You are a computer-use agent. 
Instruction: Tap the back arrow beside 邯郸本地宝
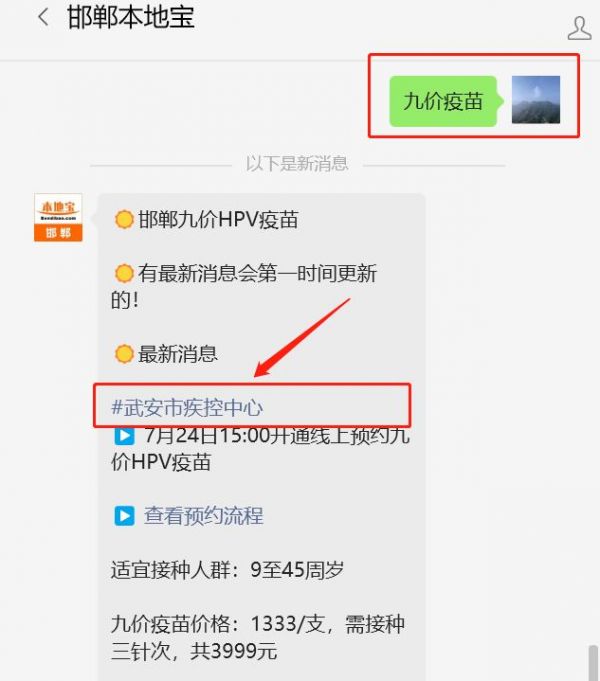43,18
